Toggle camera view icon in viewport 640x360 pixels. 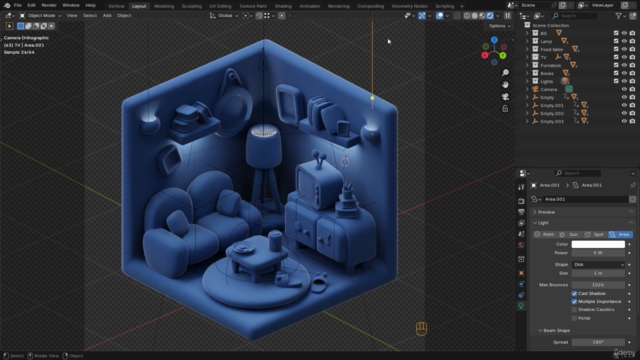point(505,97)
